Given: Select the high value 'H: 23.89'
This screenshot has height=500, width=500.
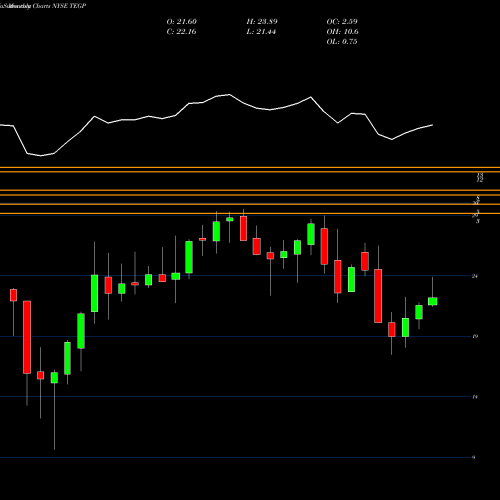Looking at the screenshot, I should pyautogui.click(x=262, y=22).
